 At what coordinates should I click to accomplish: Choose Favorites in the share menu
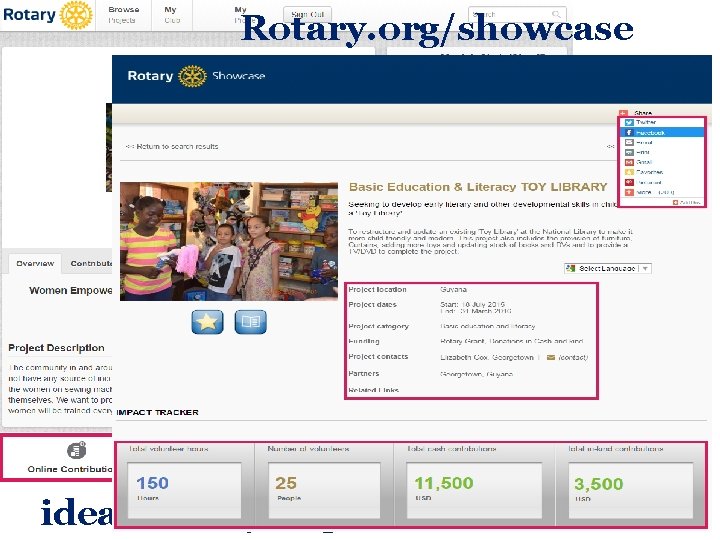click(x=663, y=172)
